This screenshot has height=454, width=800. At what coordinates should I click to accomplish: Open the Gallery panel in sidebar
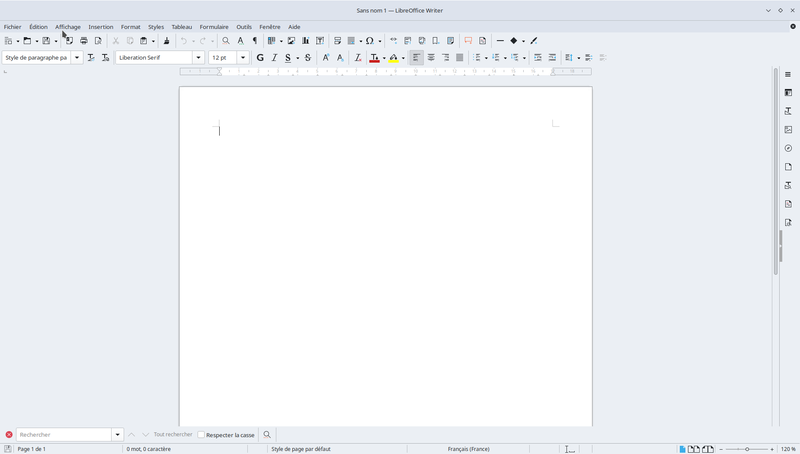[788, 130]
